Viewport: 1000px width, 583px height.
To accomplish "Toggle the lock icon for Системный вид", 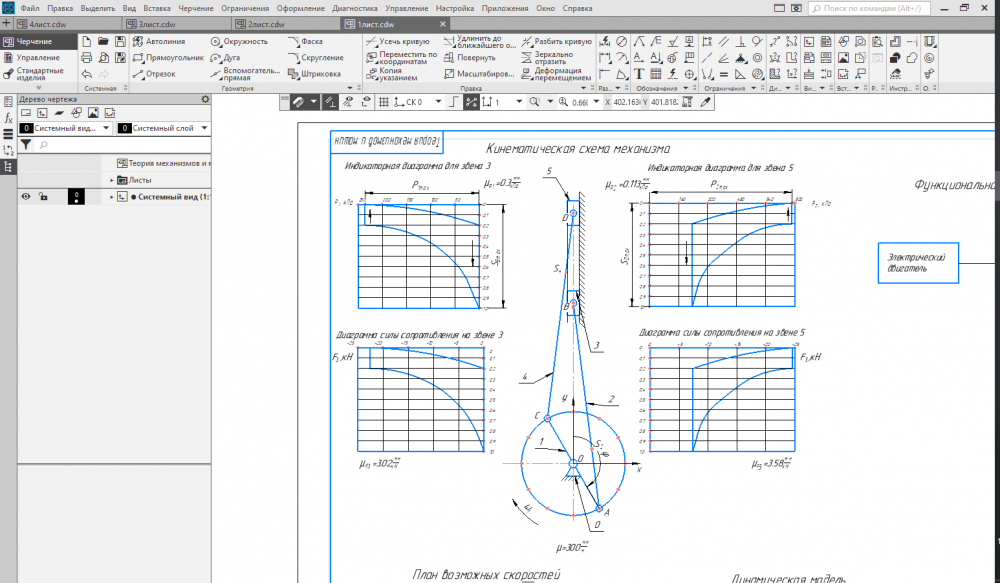I will (x=43, y=197).
